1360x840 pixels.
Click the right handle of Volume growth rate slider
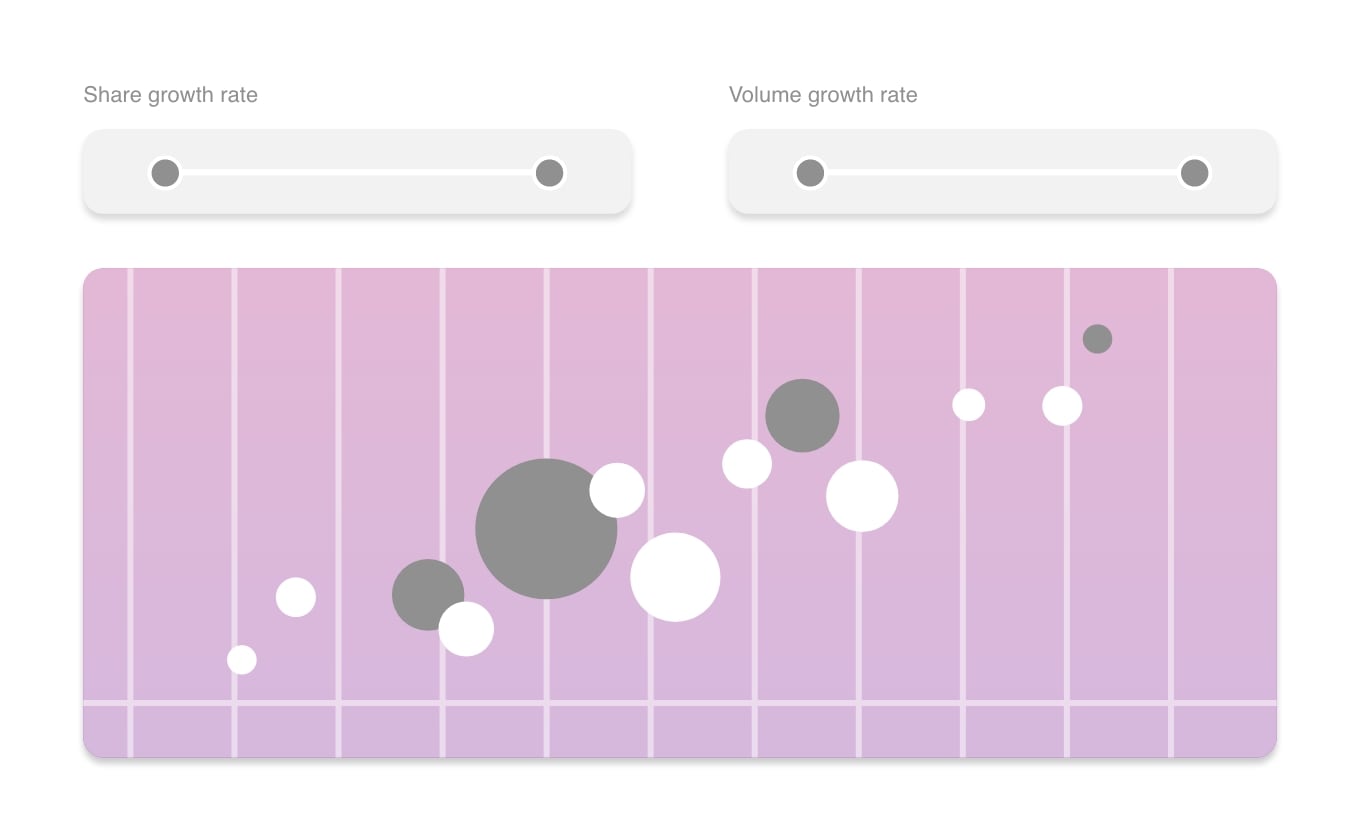pyautogui.click(x=1194, y=173)
